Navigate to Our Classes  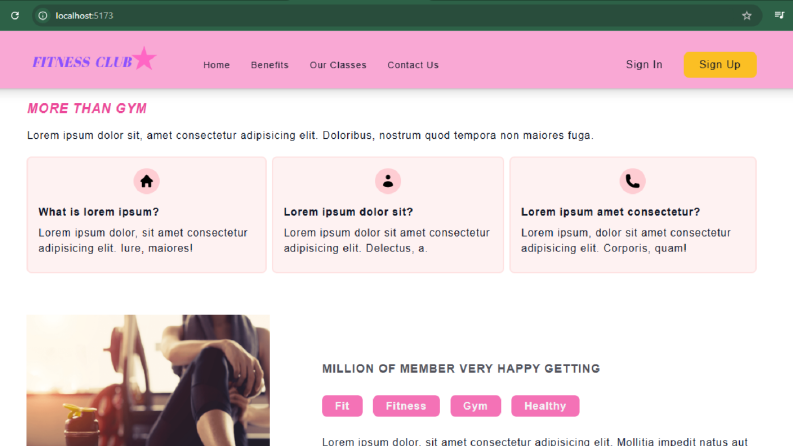(338, 65)
